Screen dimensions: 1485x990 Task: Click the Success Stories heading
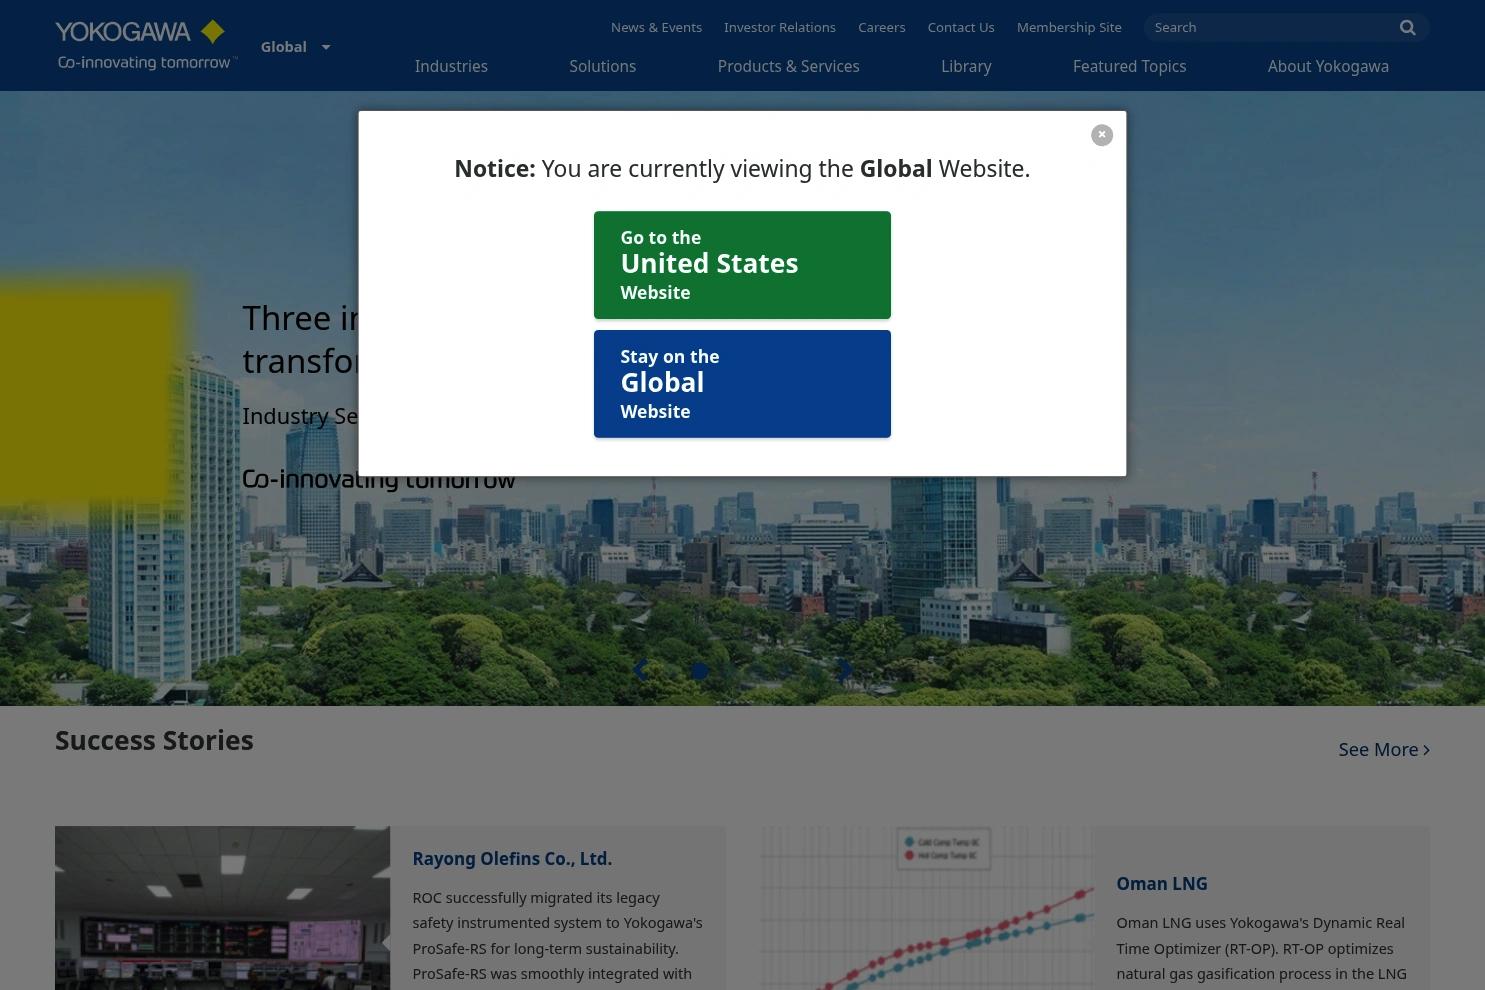pyautogui.click(x=154, y=740)
